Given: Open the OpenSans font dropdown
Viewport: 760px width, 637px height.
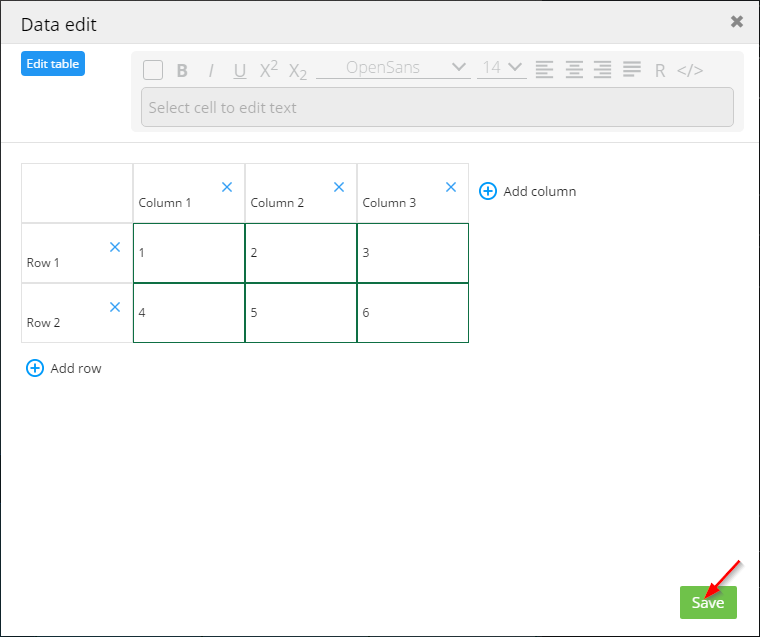Looking at the screenshot, I should pos(392,68).
